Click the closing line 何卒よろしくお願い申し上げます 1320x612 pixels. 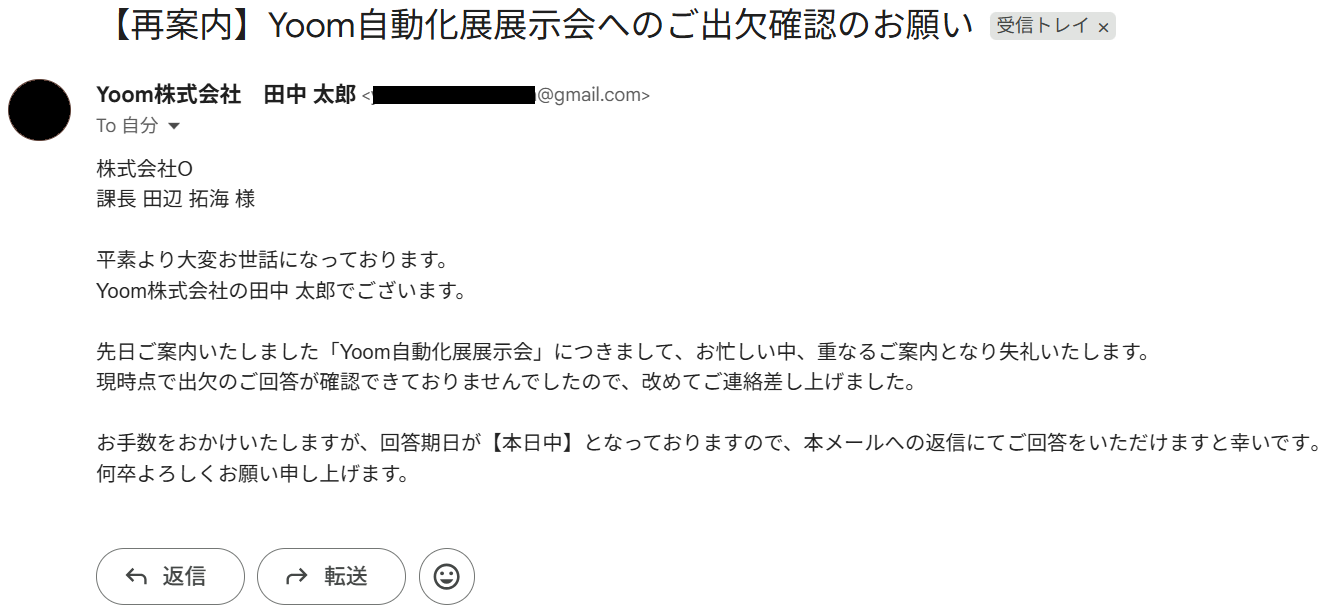253,474
